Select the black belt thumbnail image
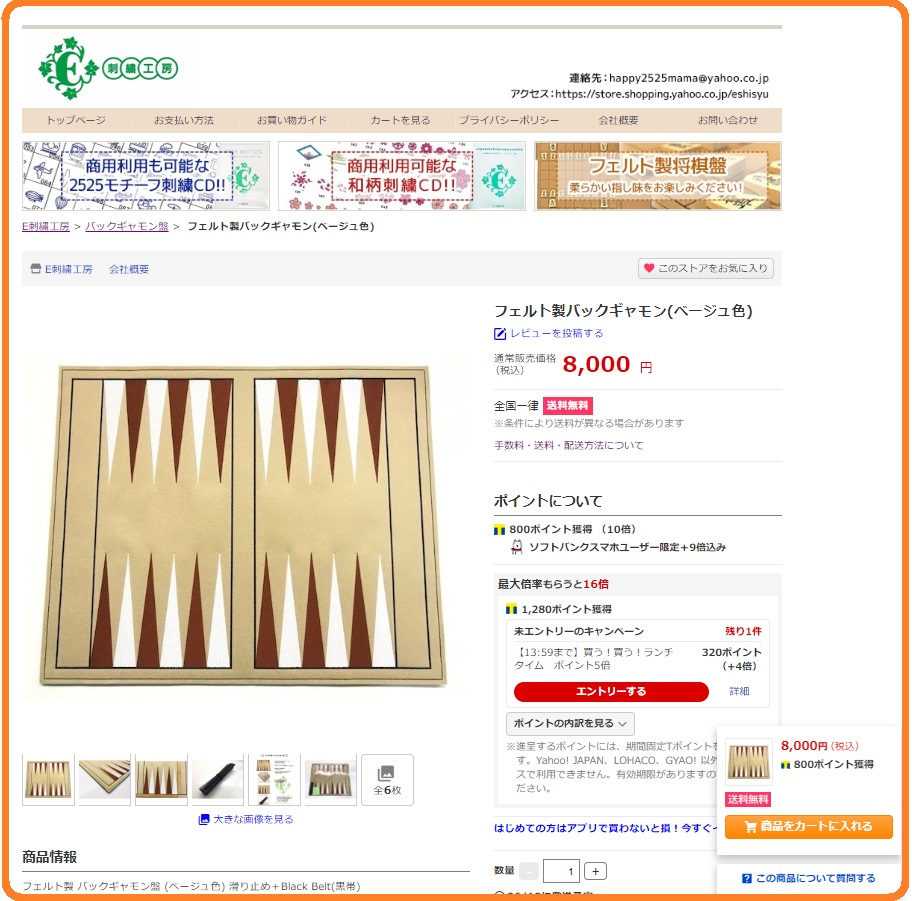Screen dimensions: 912x901 click(x=218, y=779)
